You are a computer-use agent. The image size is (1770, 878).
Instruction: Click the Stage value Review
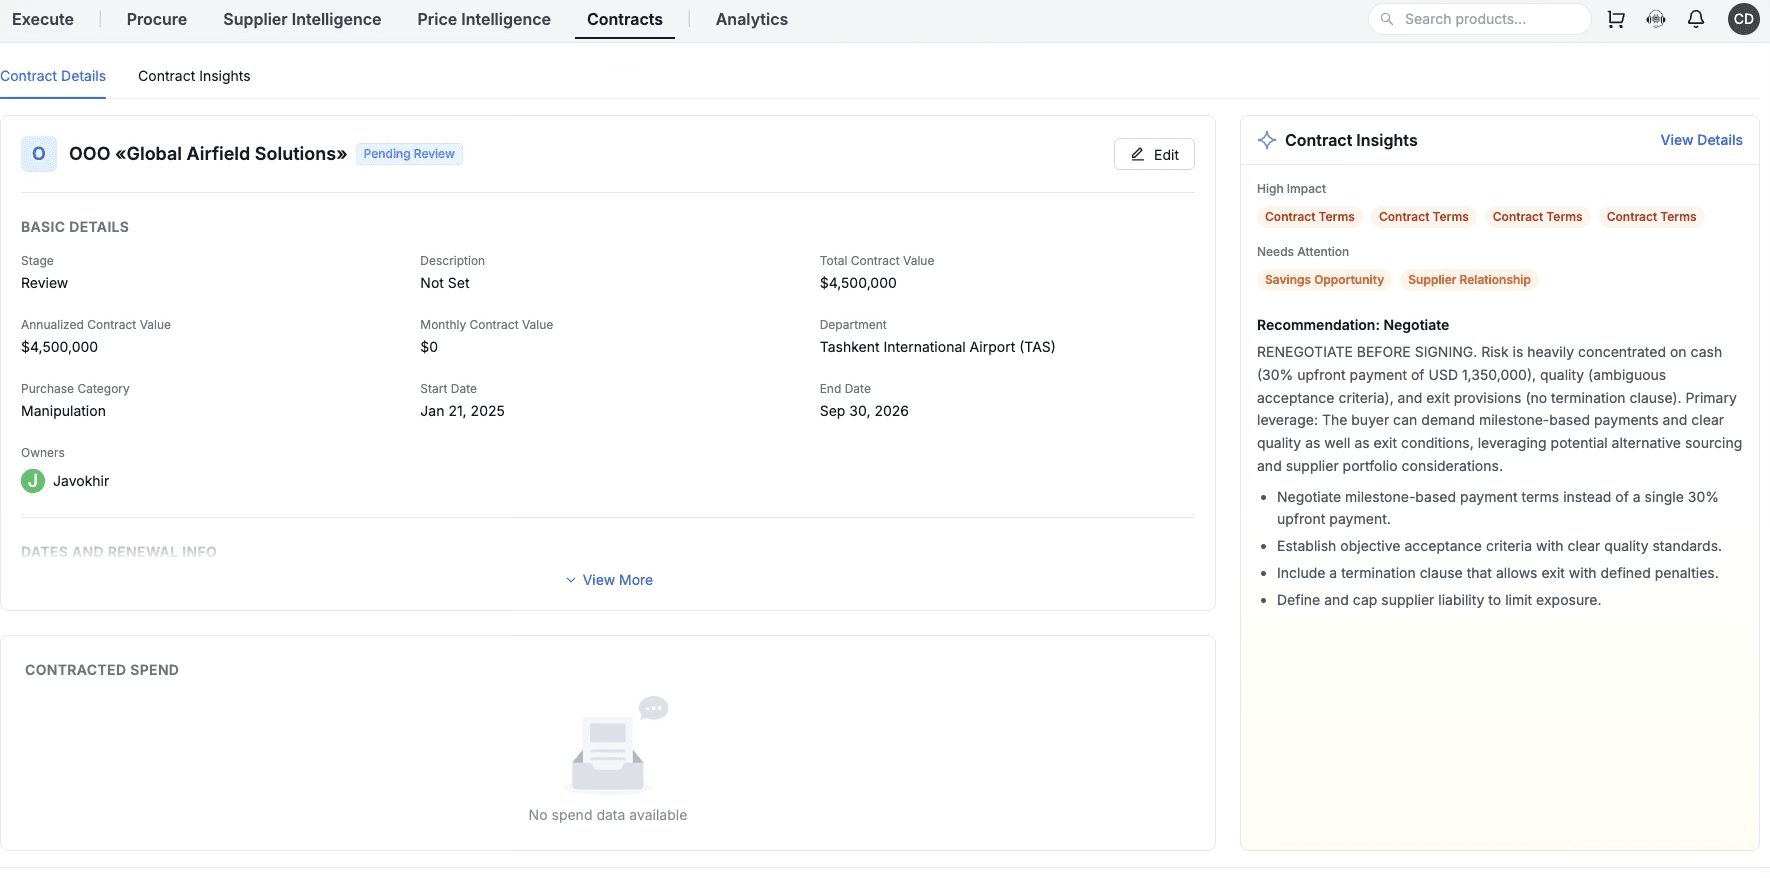click(x=44, y=283)
